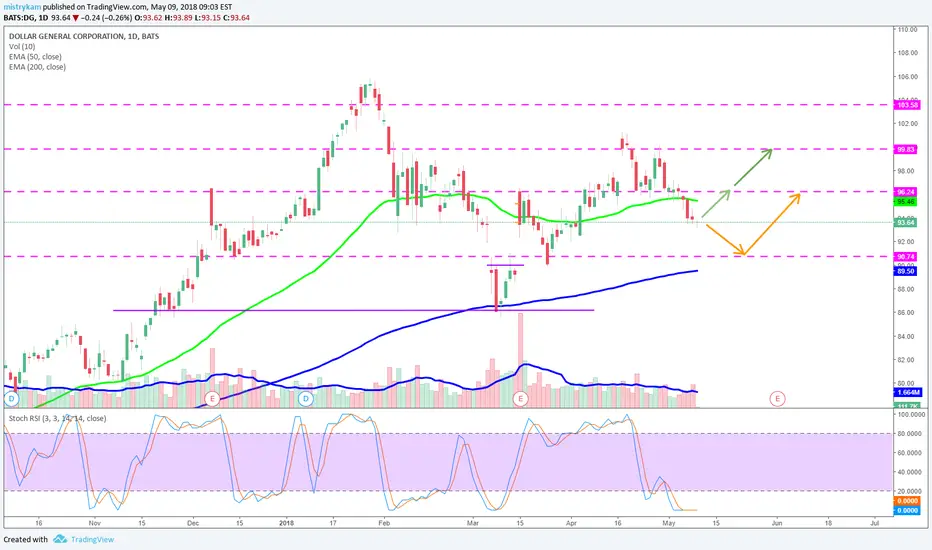Click the 60.0000 Stoch RSI axis label
This screenshot has width=932, height=550.
coord(909,453)
